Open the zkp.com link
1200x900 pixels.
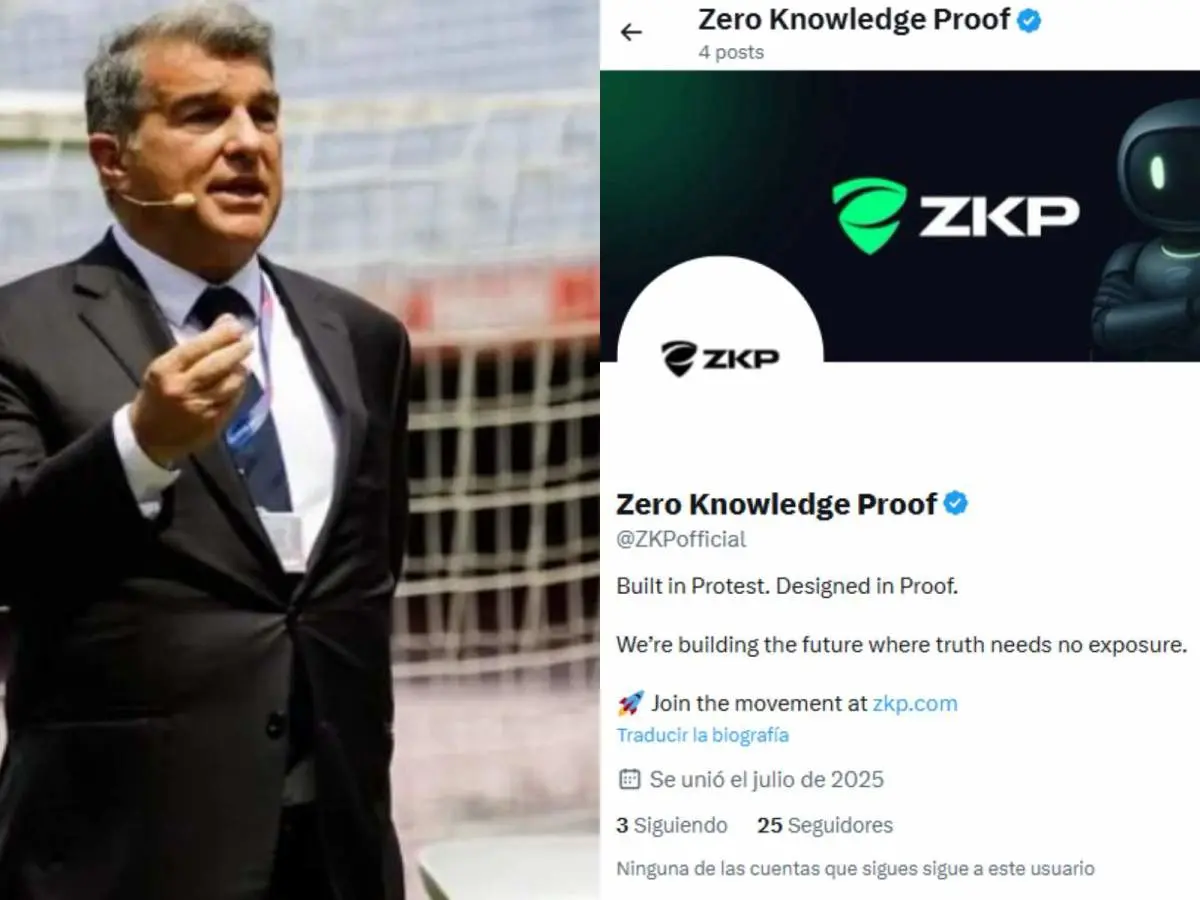[914, 703]
